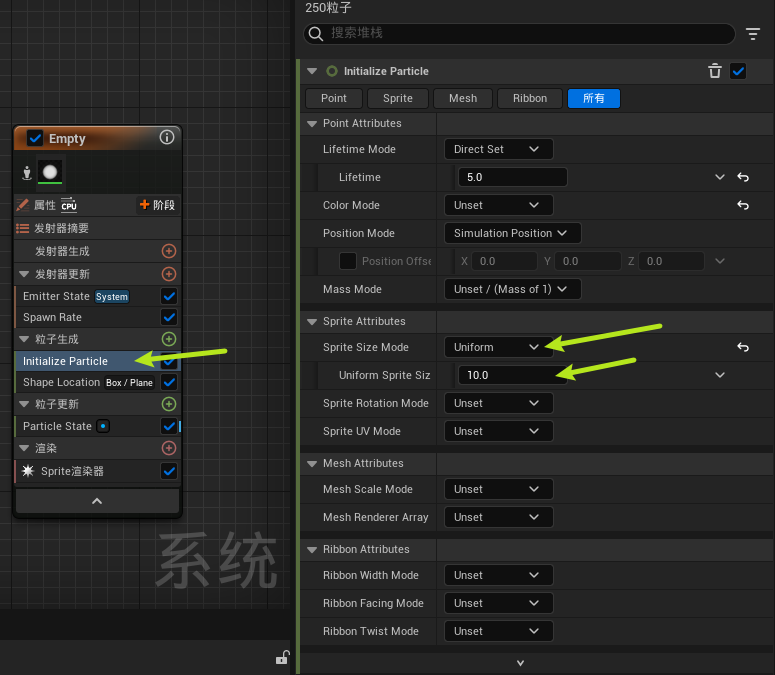Disable the Spawn Rate module checkbox
Viewport: 775px width, 675px height.
[x=169, y=317]
